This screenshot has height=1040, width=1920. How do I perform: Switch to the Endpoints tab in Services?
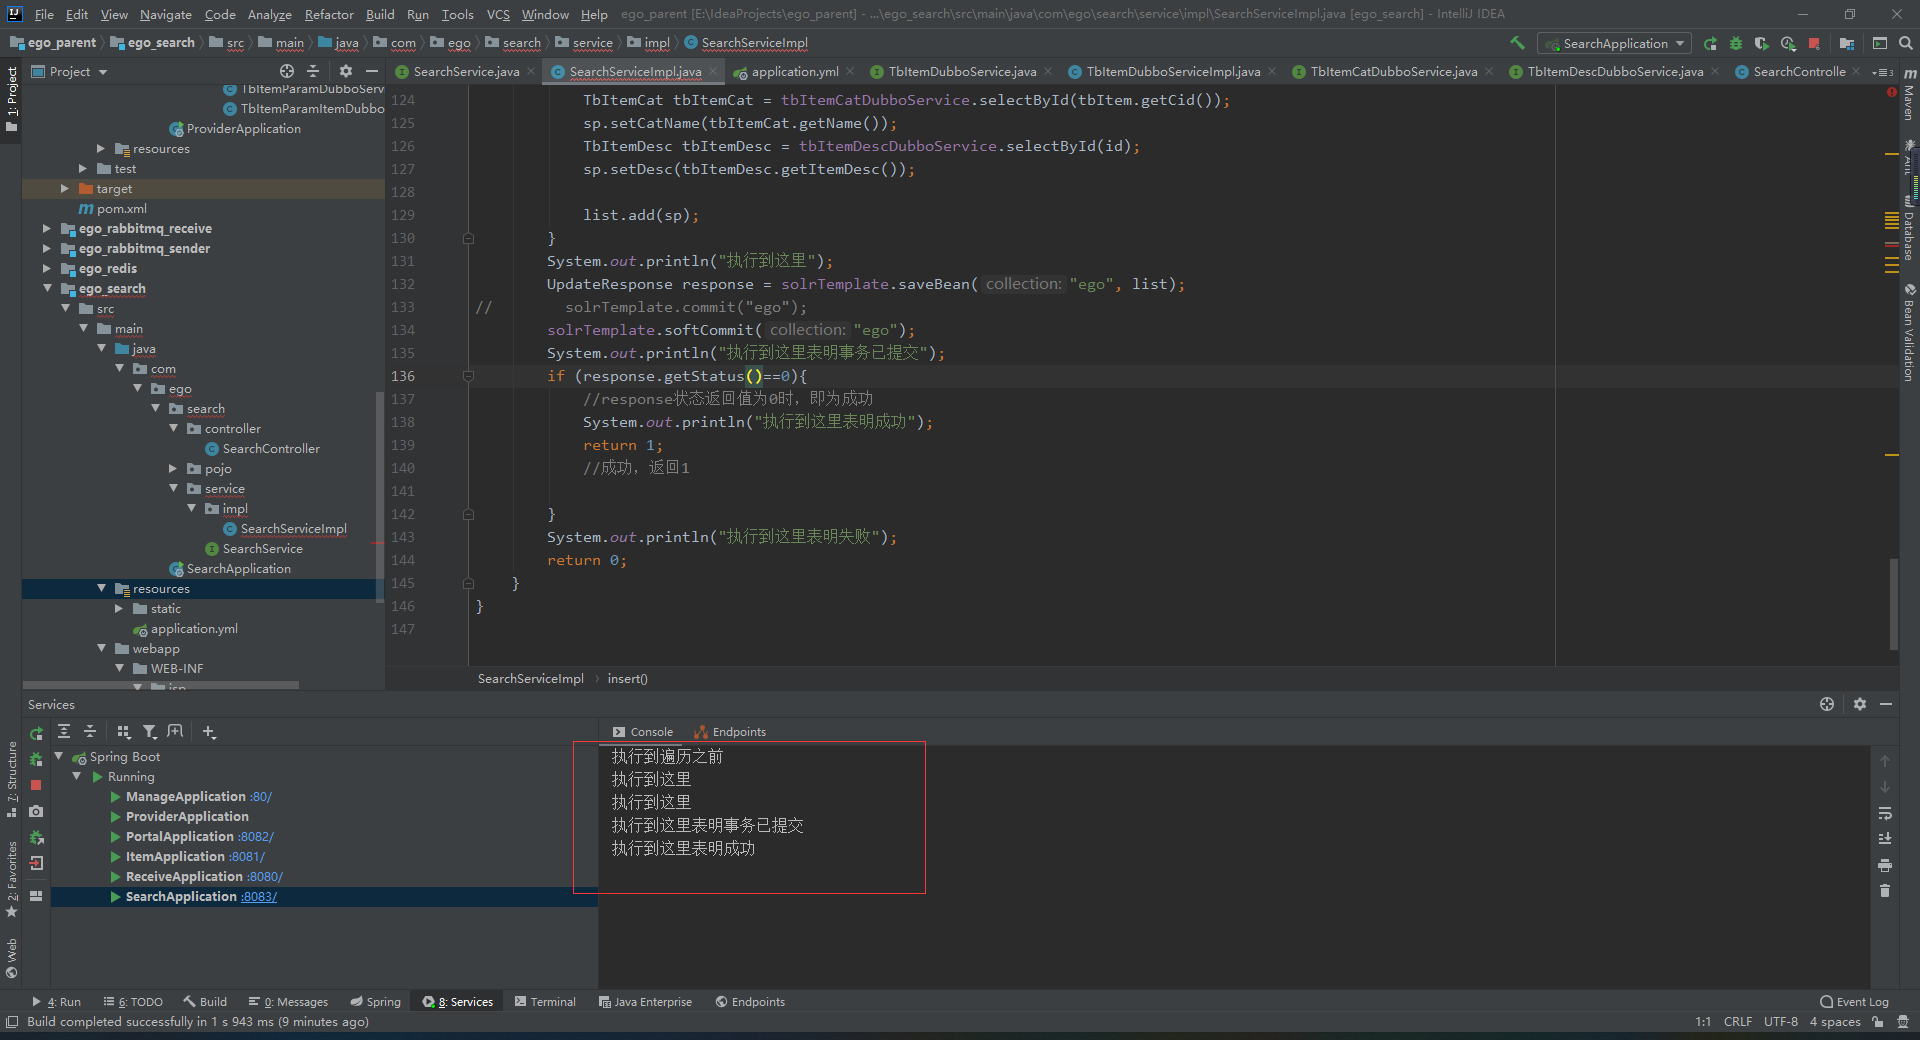(730, 732)
